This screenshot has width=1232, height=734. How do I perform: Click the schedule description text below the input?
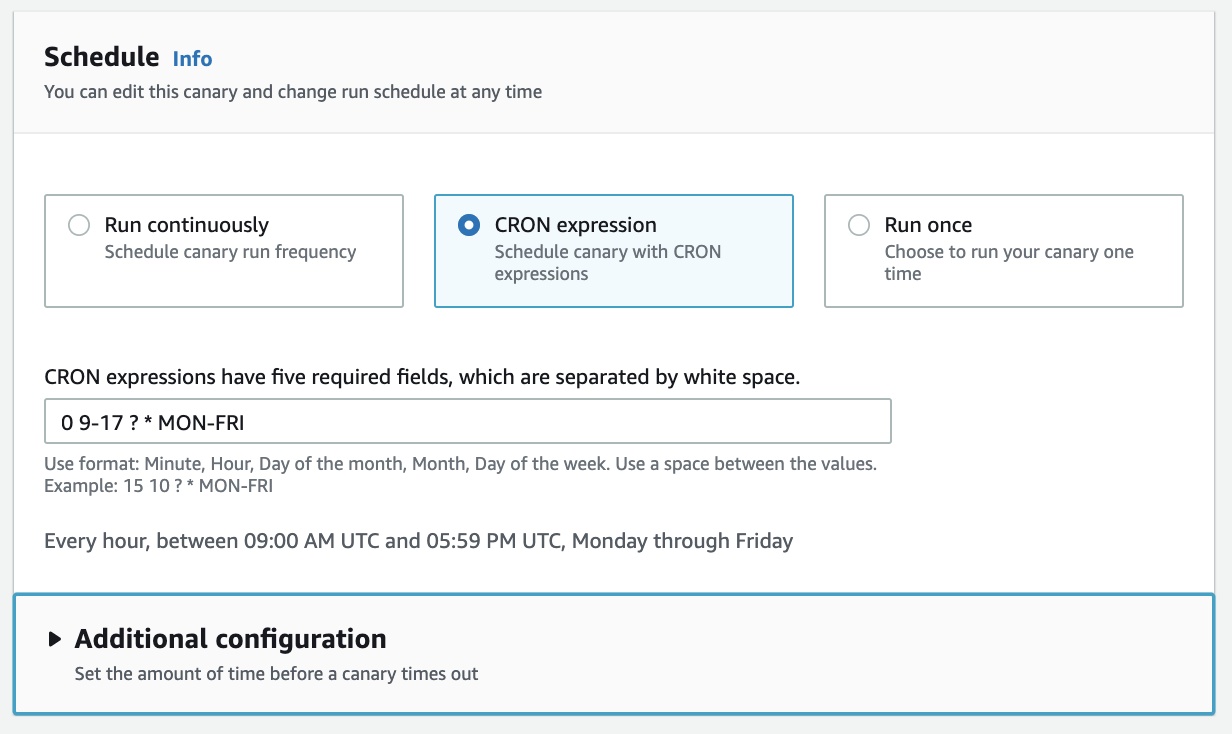[418, 540]
